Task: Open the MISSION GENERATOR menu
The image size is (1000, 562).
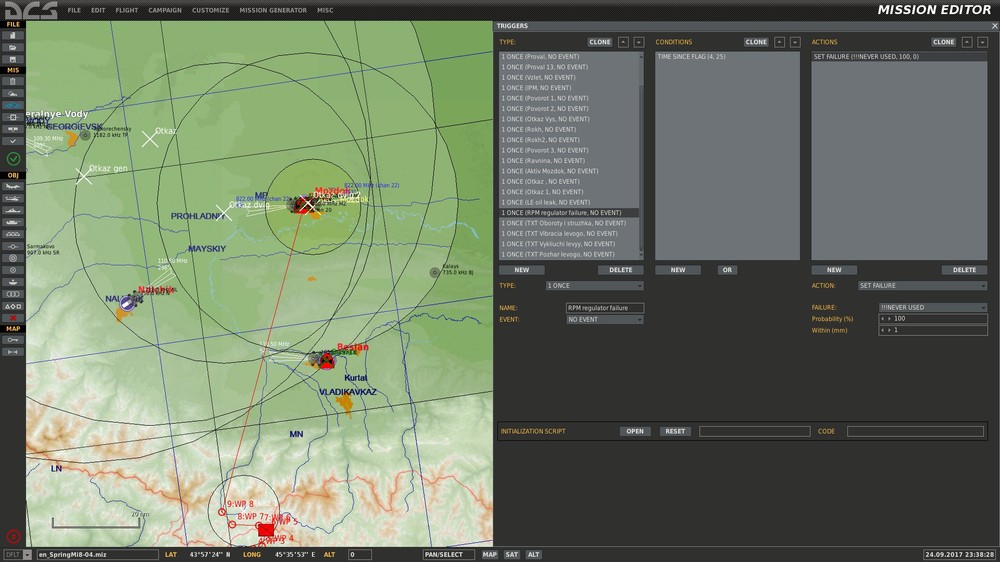Action: [273, 10]
